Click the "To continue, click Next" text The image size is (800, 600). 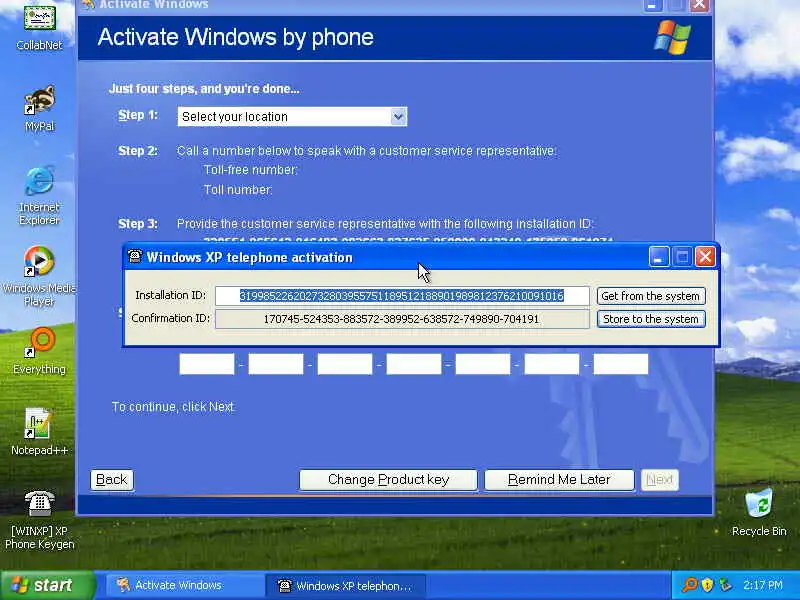(x=173, y=407)
